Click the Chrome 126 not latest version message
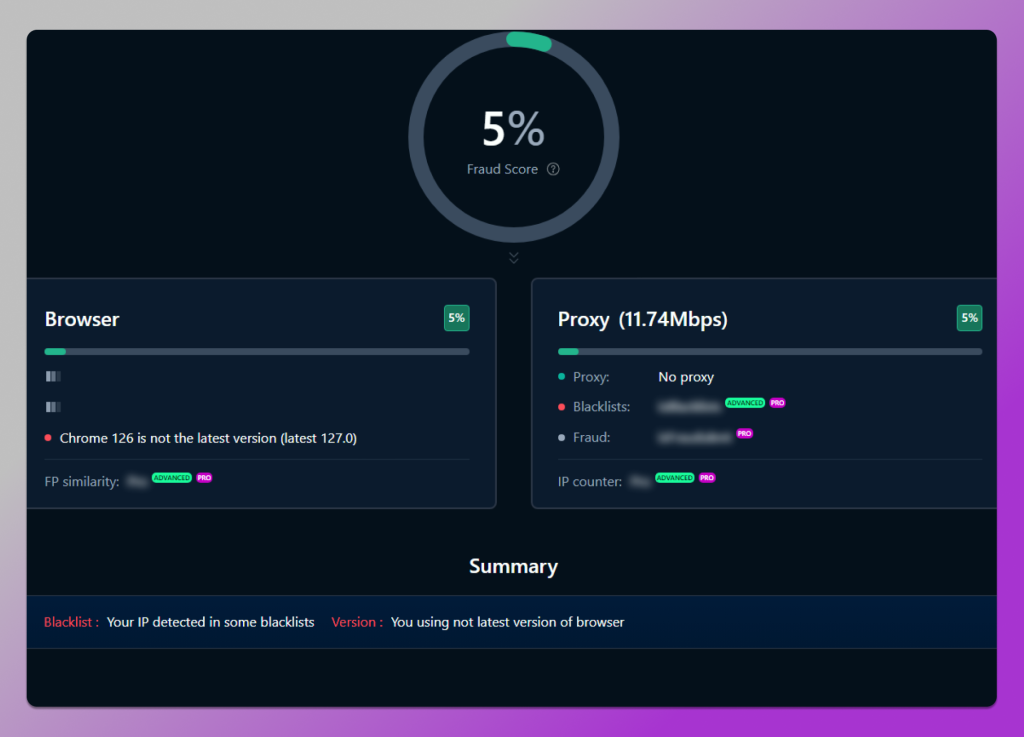Viewport: 1024px width, 737px height. point(208,438)
